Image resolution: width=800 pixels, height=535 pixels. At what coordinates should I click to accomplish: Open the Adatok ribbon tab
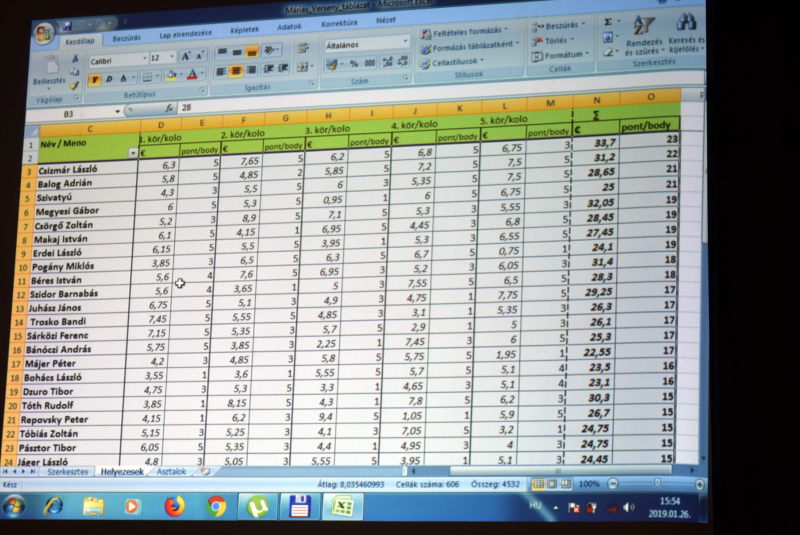289,27
